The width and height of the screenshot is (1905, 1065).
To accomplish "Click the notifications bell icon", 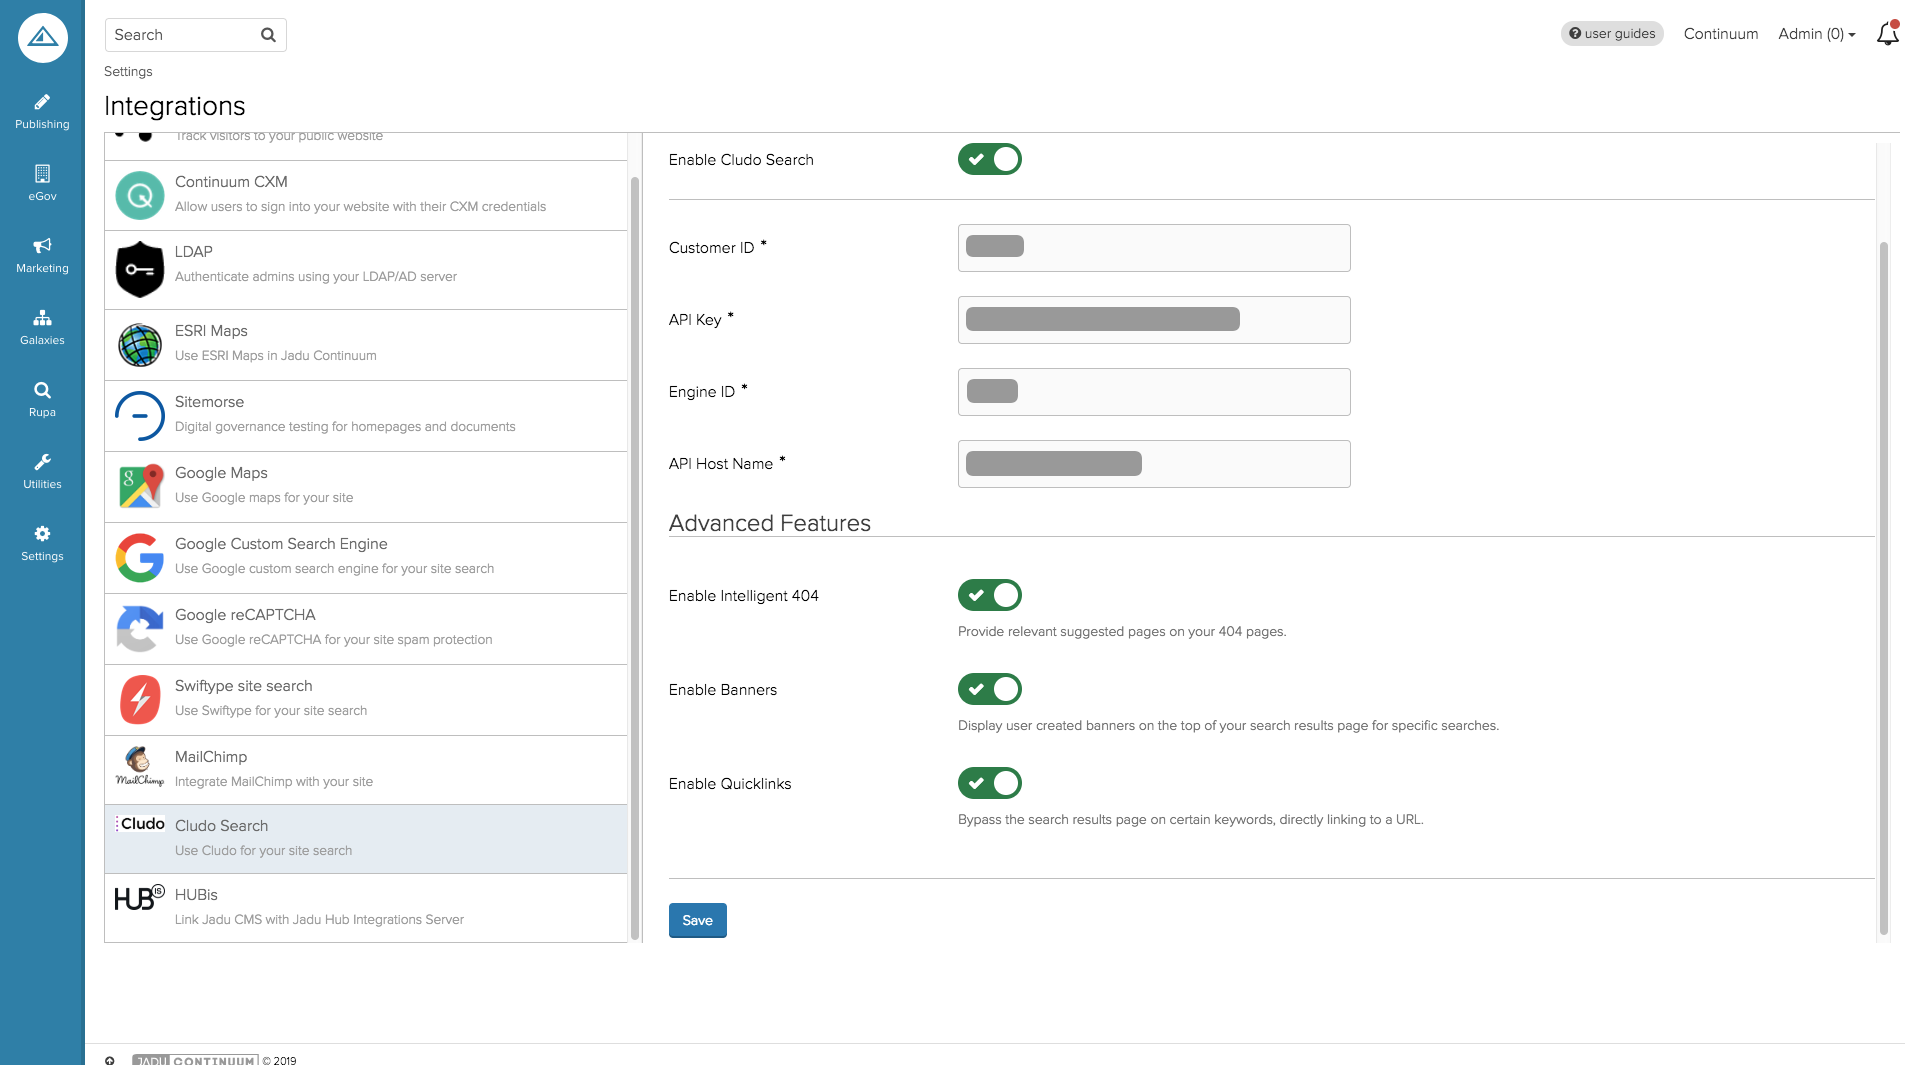I will click(x=1887, y=34).
